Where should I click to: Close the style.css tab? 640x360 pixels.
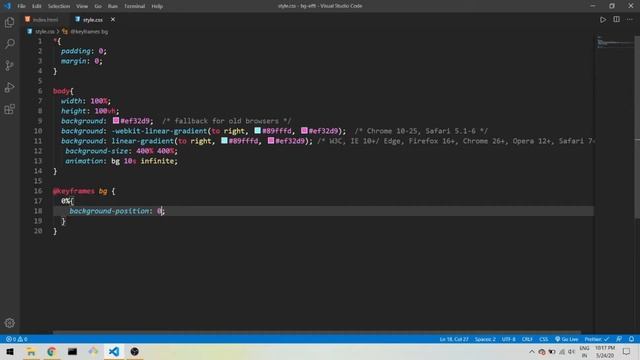113,20
